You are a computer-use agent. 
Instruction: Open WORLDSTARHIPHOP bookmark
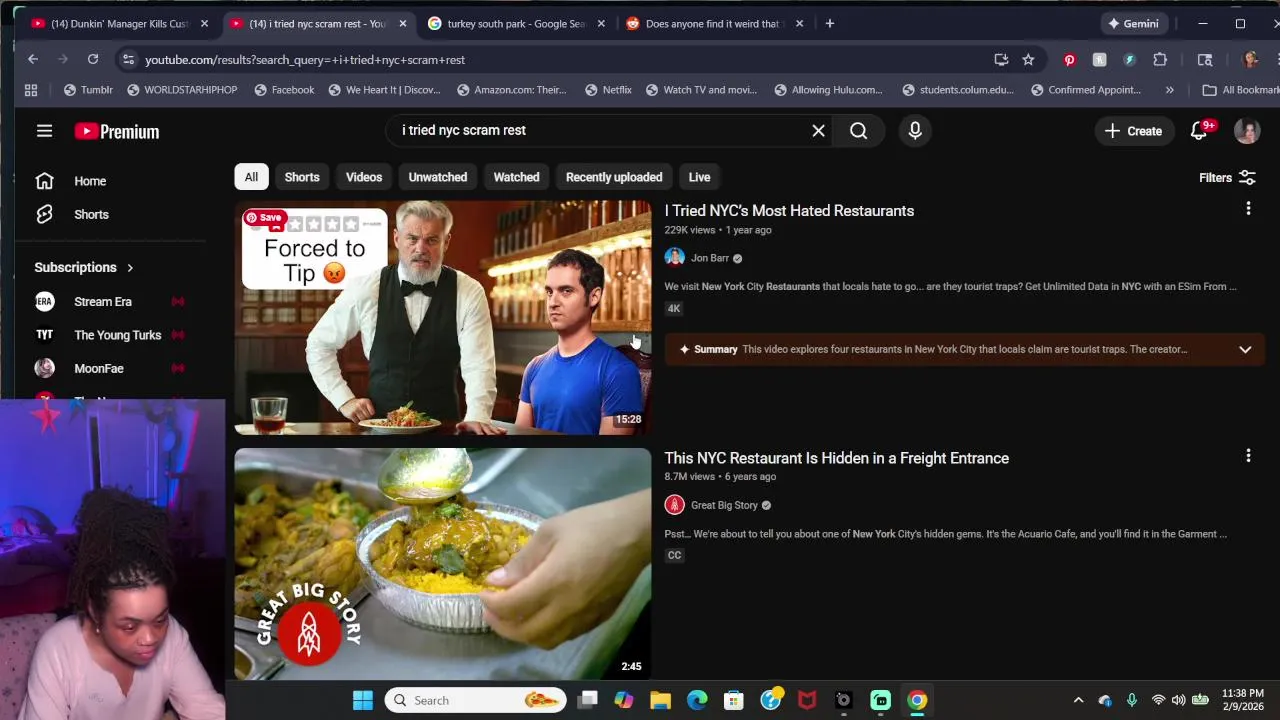tap(182, 90)
